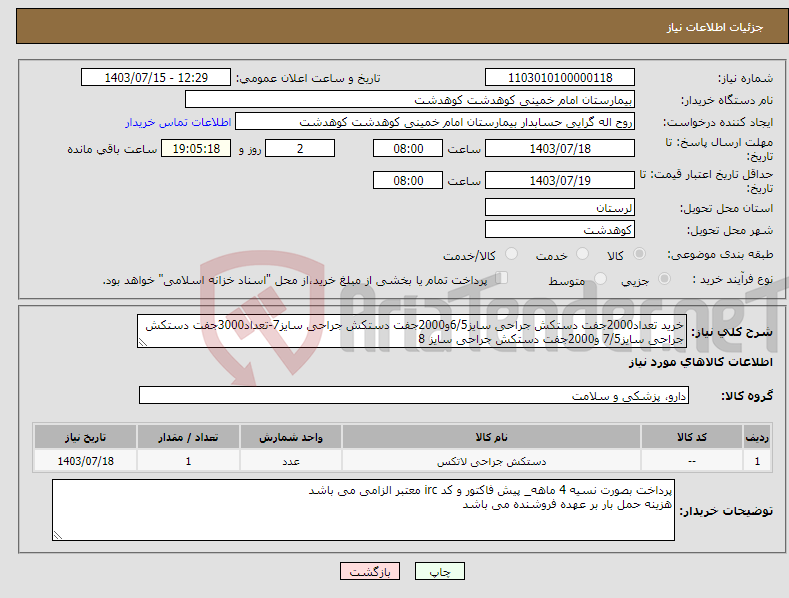
Task: Click the quantity cell showing 1
Action: 188,461
